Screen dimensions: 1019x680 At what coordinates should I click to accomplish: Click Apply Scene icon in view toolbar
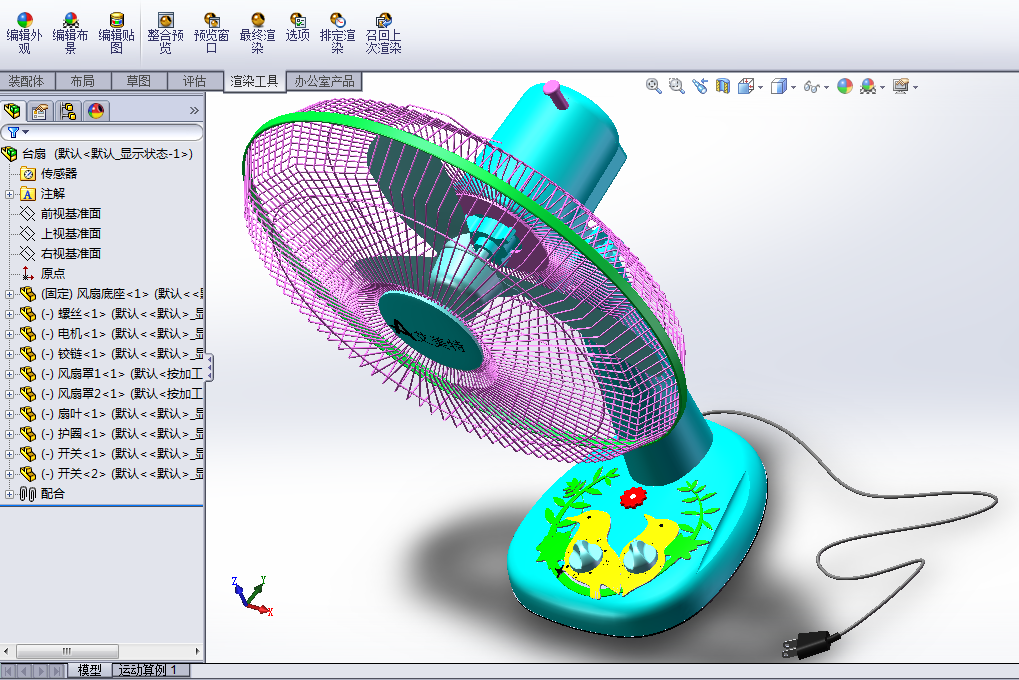868,86
